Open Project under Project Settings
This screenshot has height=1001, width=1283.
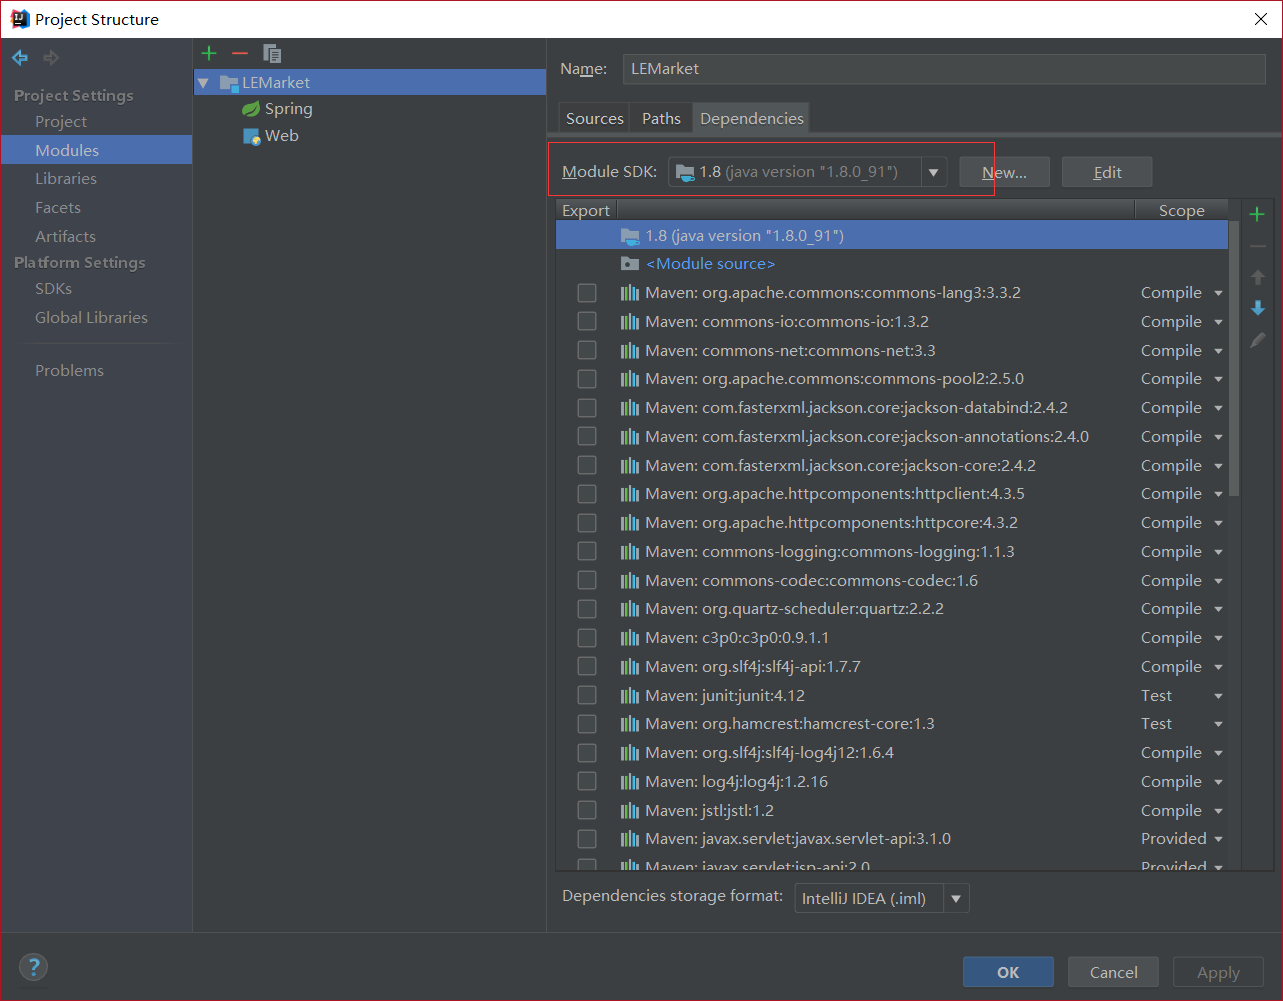point(61,121)
